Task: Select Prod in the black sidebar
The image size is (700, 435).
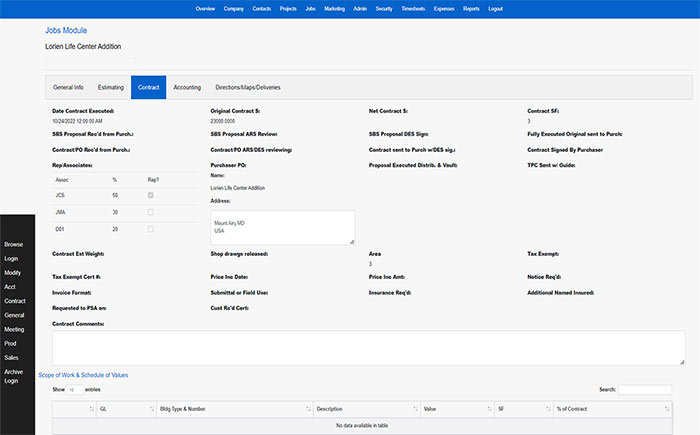Action: (10, 344)
